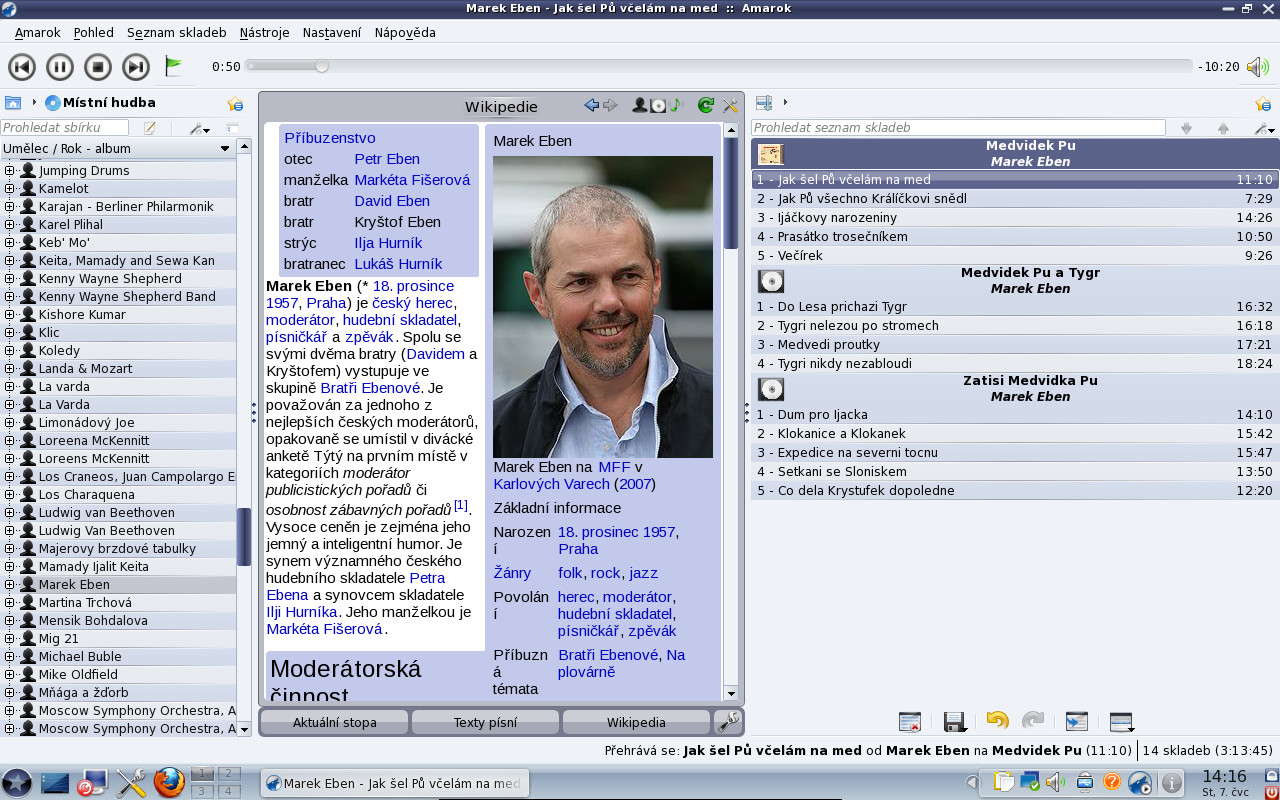This screenshot has height=800, width=1280.
Task: Open the save playlist dropdown
Action: (955, 722)
